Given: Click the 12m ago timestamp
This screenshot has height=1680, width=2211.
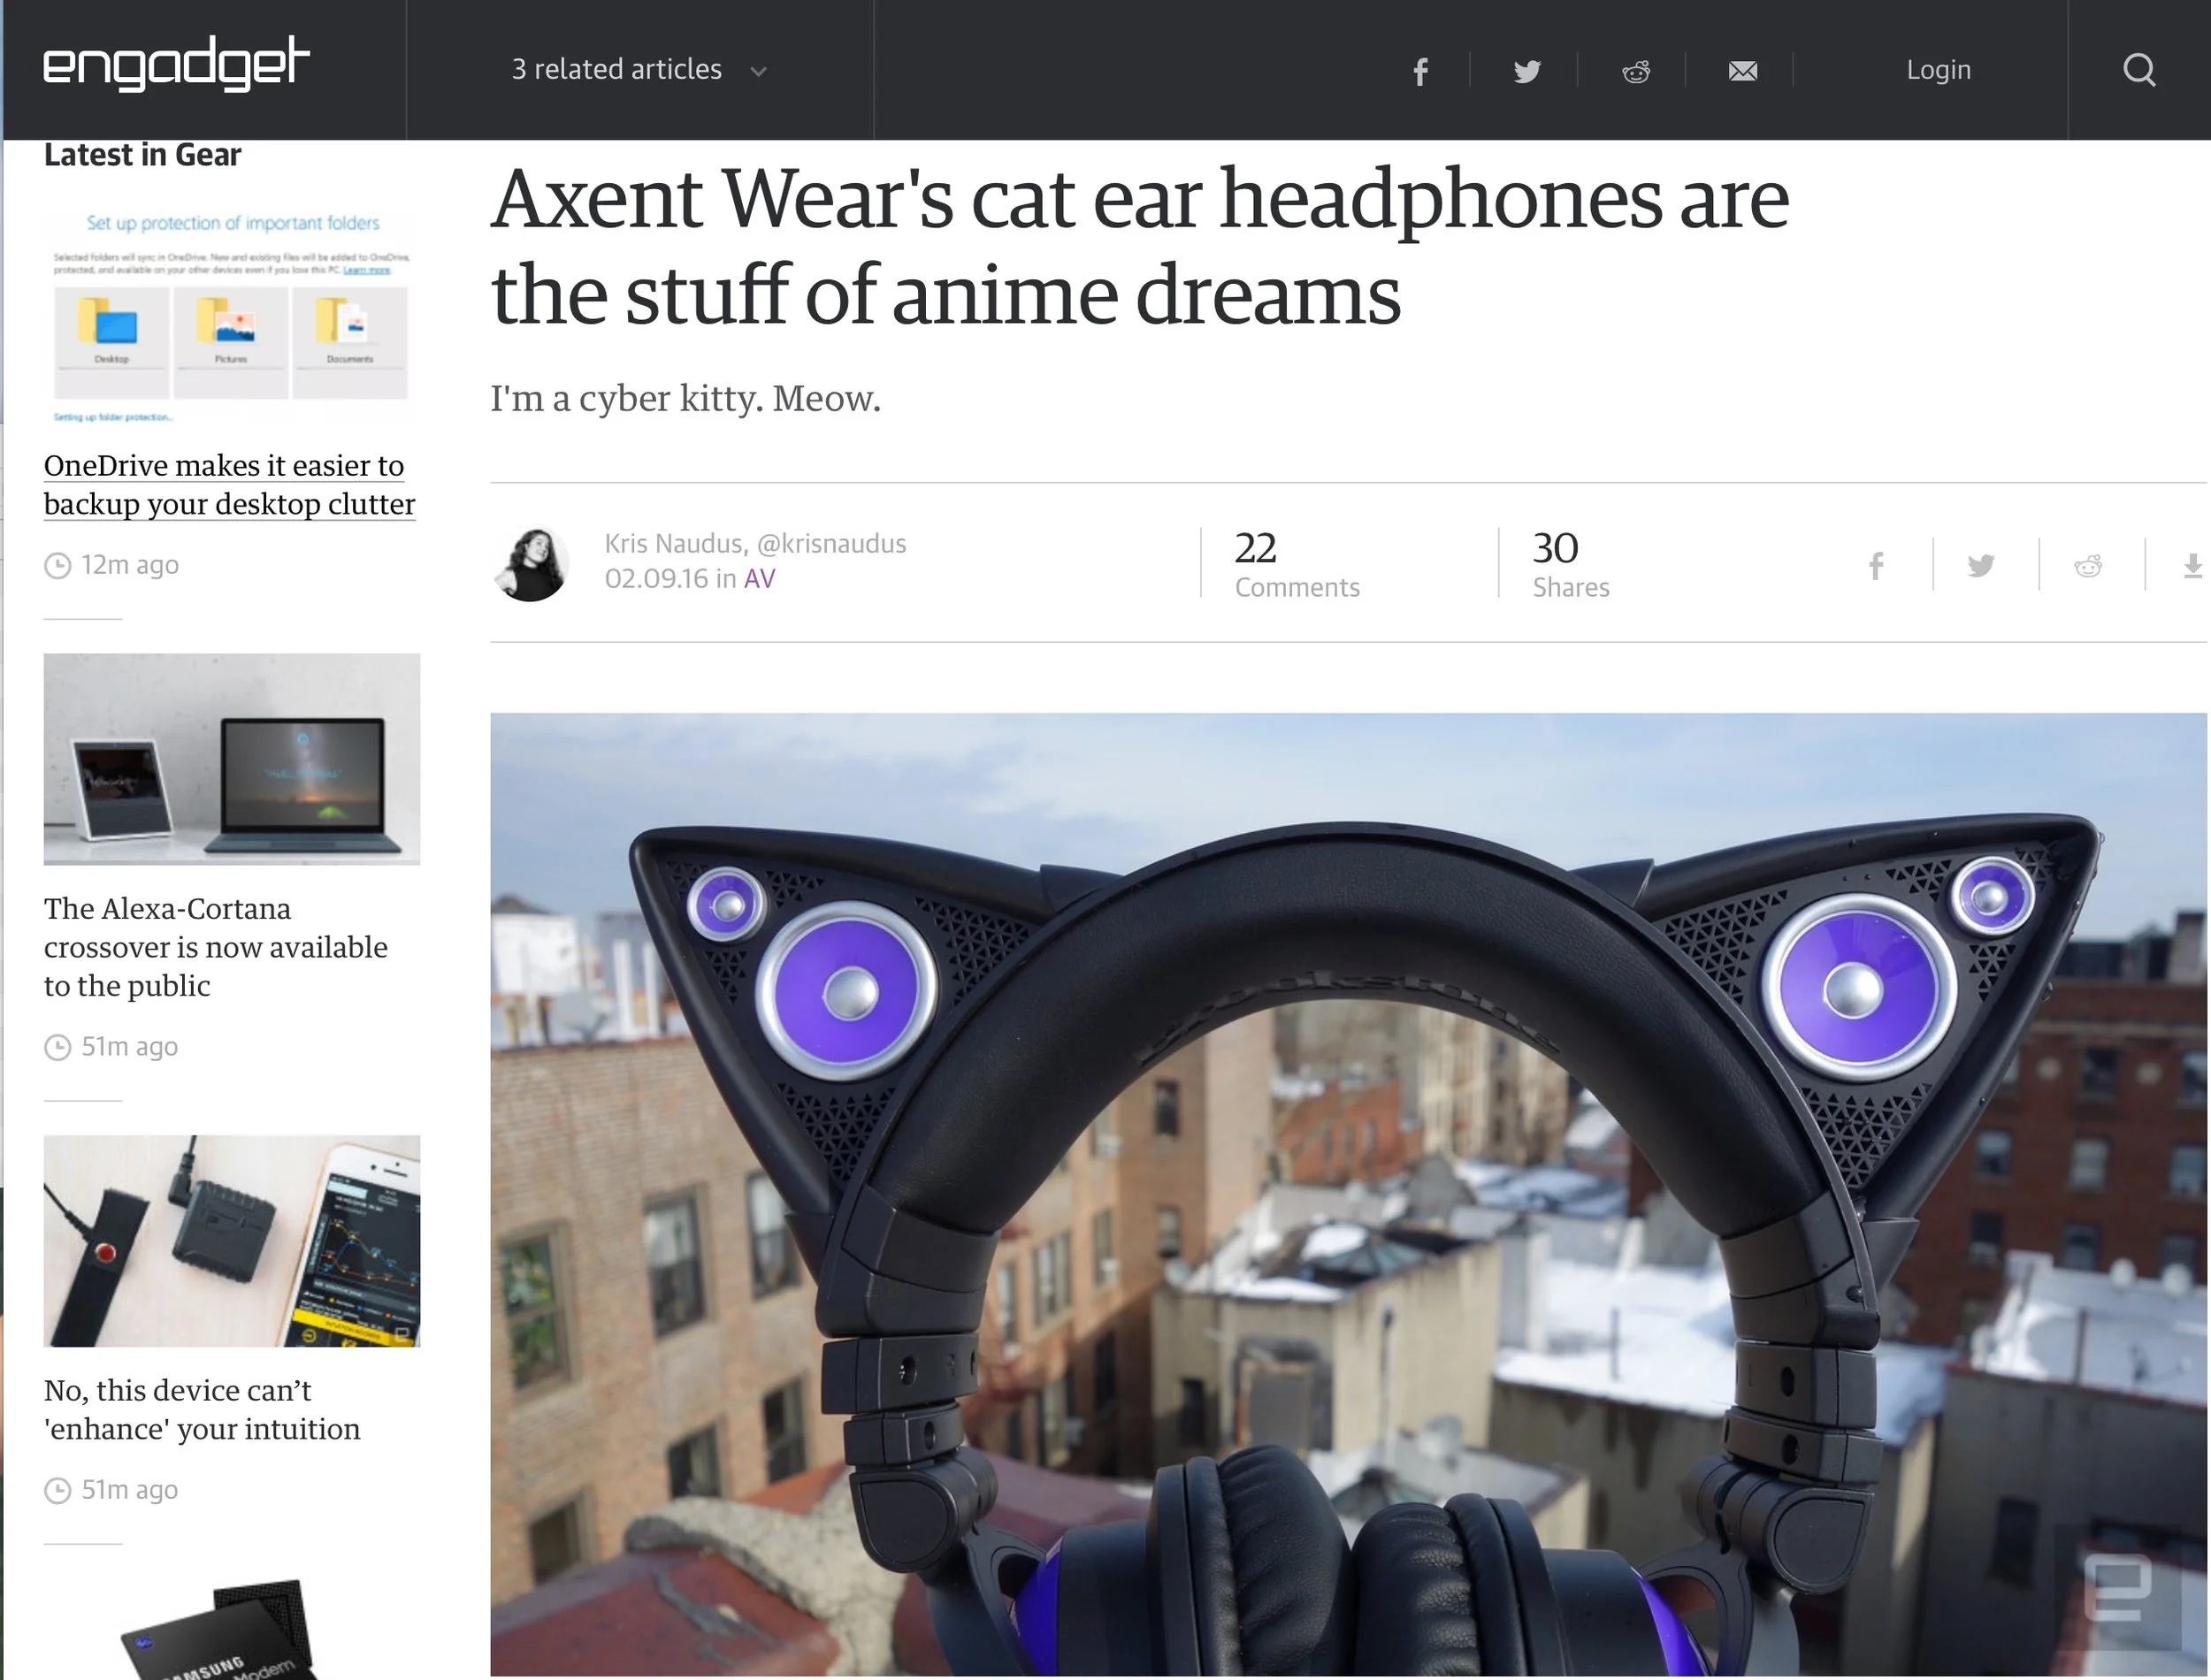Looking at the screenshot, I should (130, 565).
